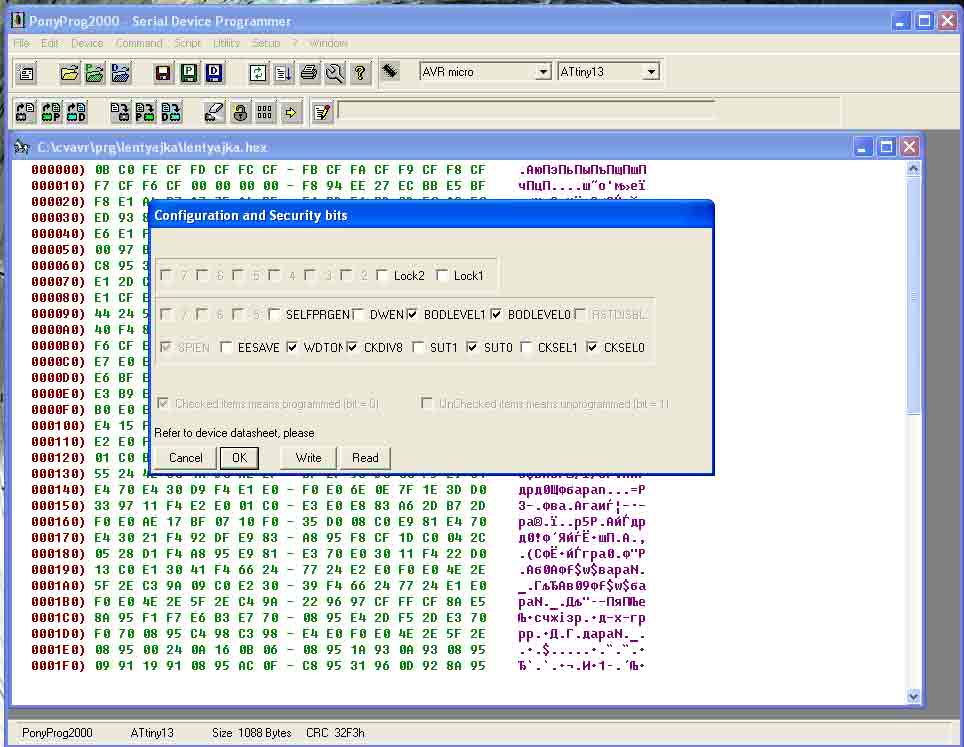Click the Erase device eraser icon

pos(214,112)
